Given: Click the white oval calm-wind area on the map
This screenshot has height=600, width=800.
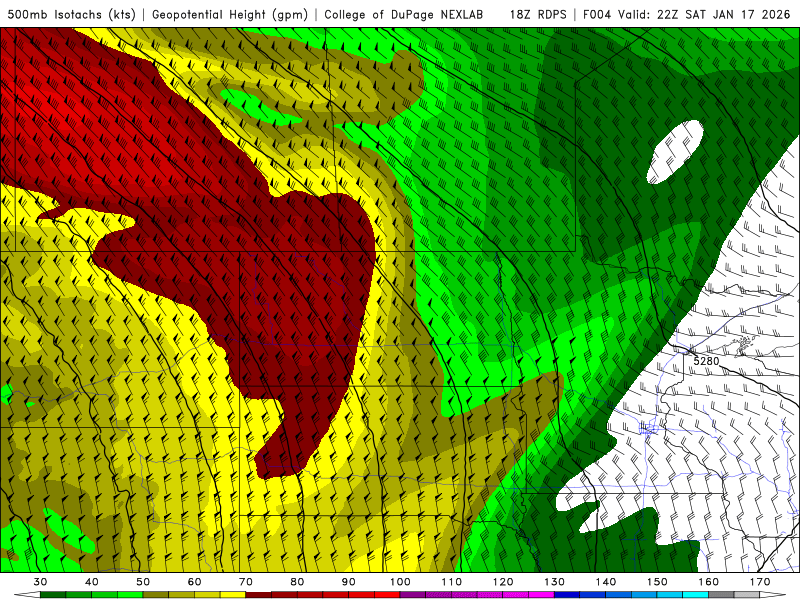Looking at the screenshot, I should (674, 152).
